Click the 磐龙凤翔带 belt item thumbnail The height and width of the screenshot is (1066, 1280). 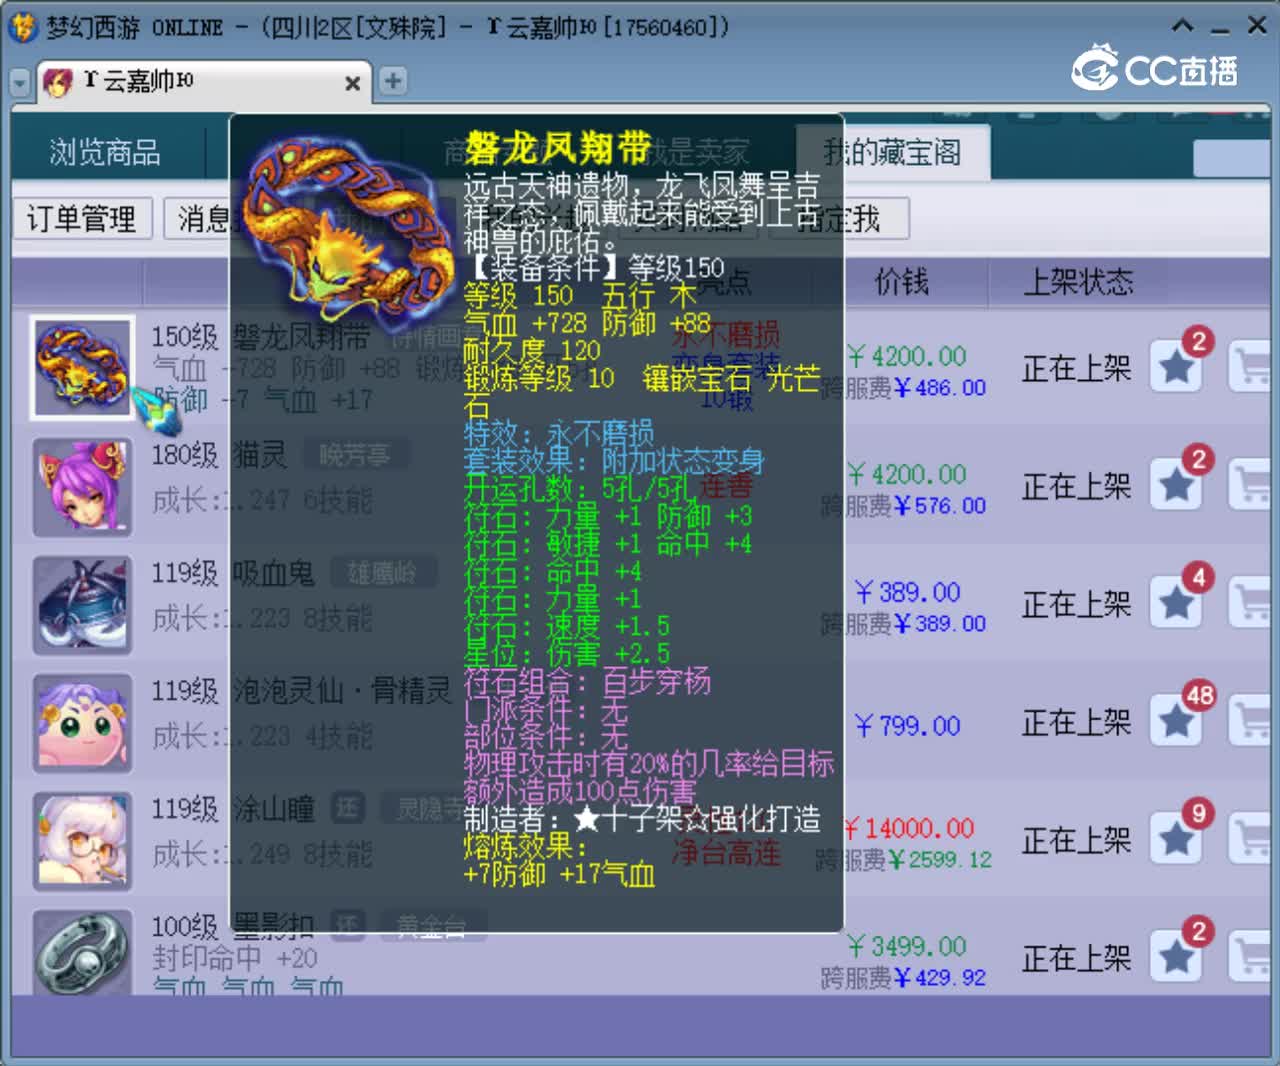82,367
